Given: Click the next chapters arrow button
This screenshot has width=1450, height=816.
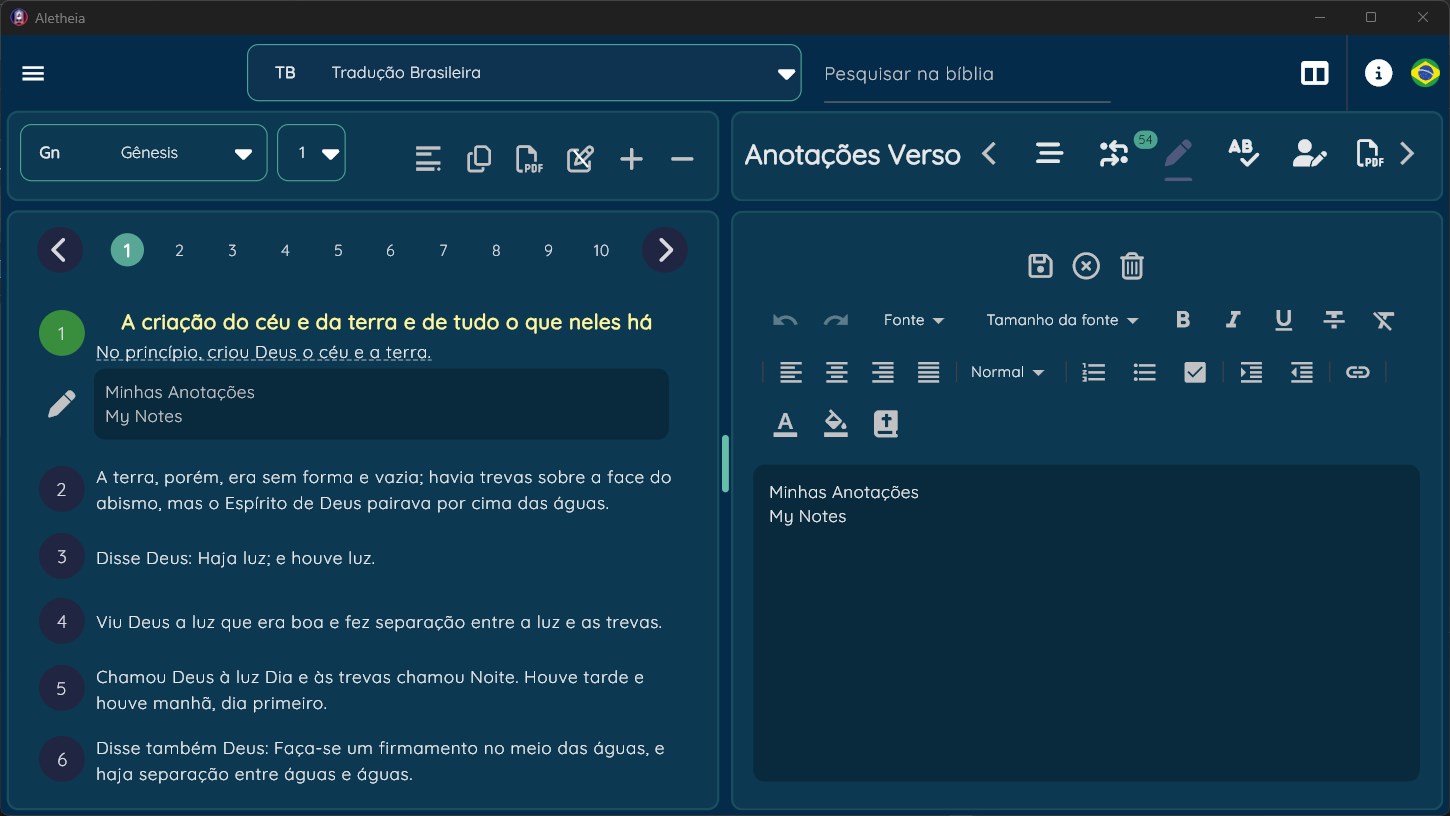Looking at the screenshot, I should (x=665, y=250).
